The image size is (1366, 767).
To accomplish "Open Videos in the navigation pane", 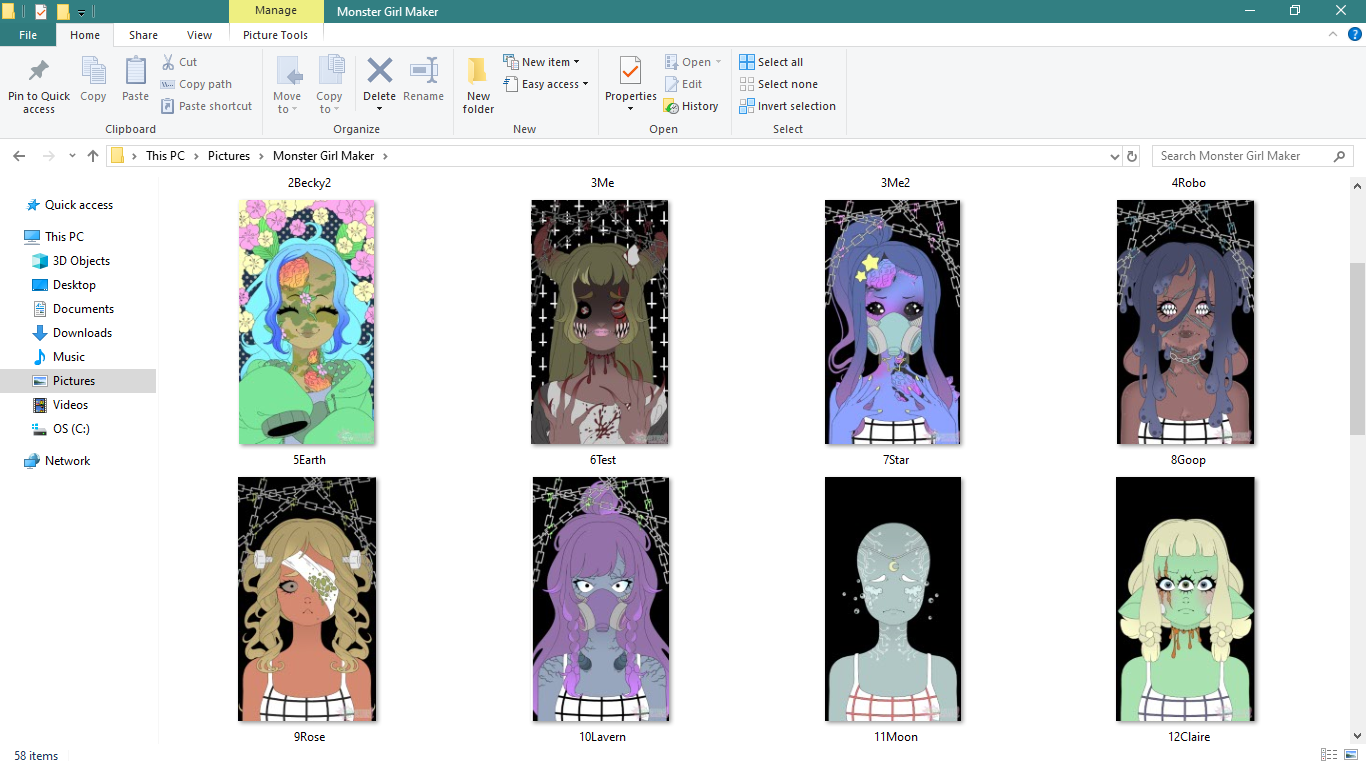I will pyautogui.click(x=70, y=405).
